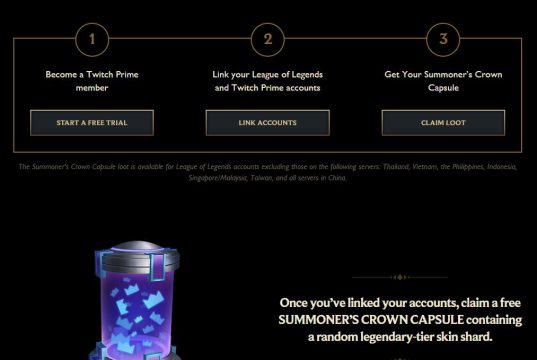Open the Summoner's Crown Capsule image
This screenshot has height=360, width=537.
136,300
